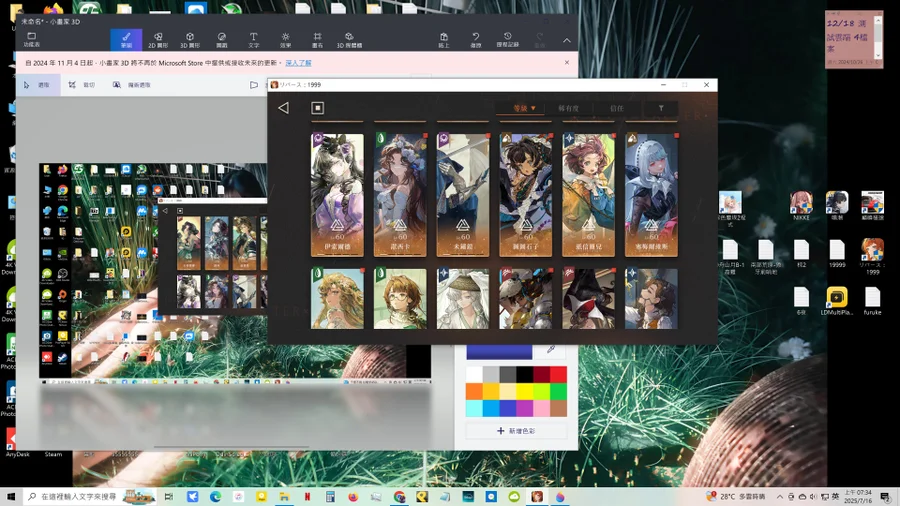Open the weather widget showing 28°C

pyautogui.click(x=736, y=496)
